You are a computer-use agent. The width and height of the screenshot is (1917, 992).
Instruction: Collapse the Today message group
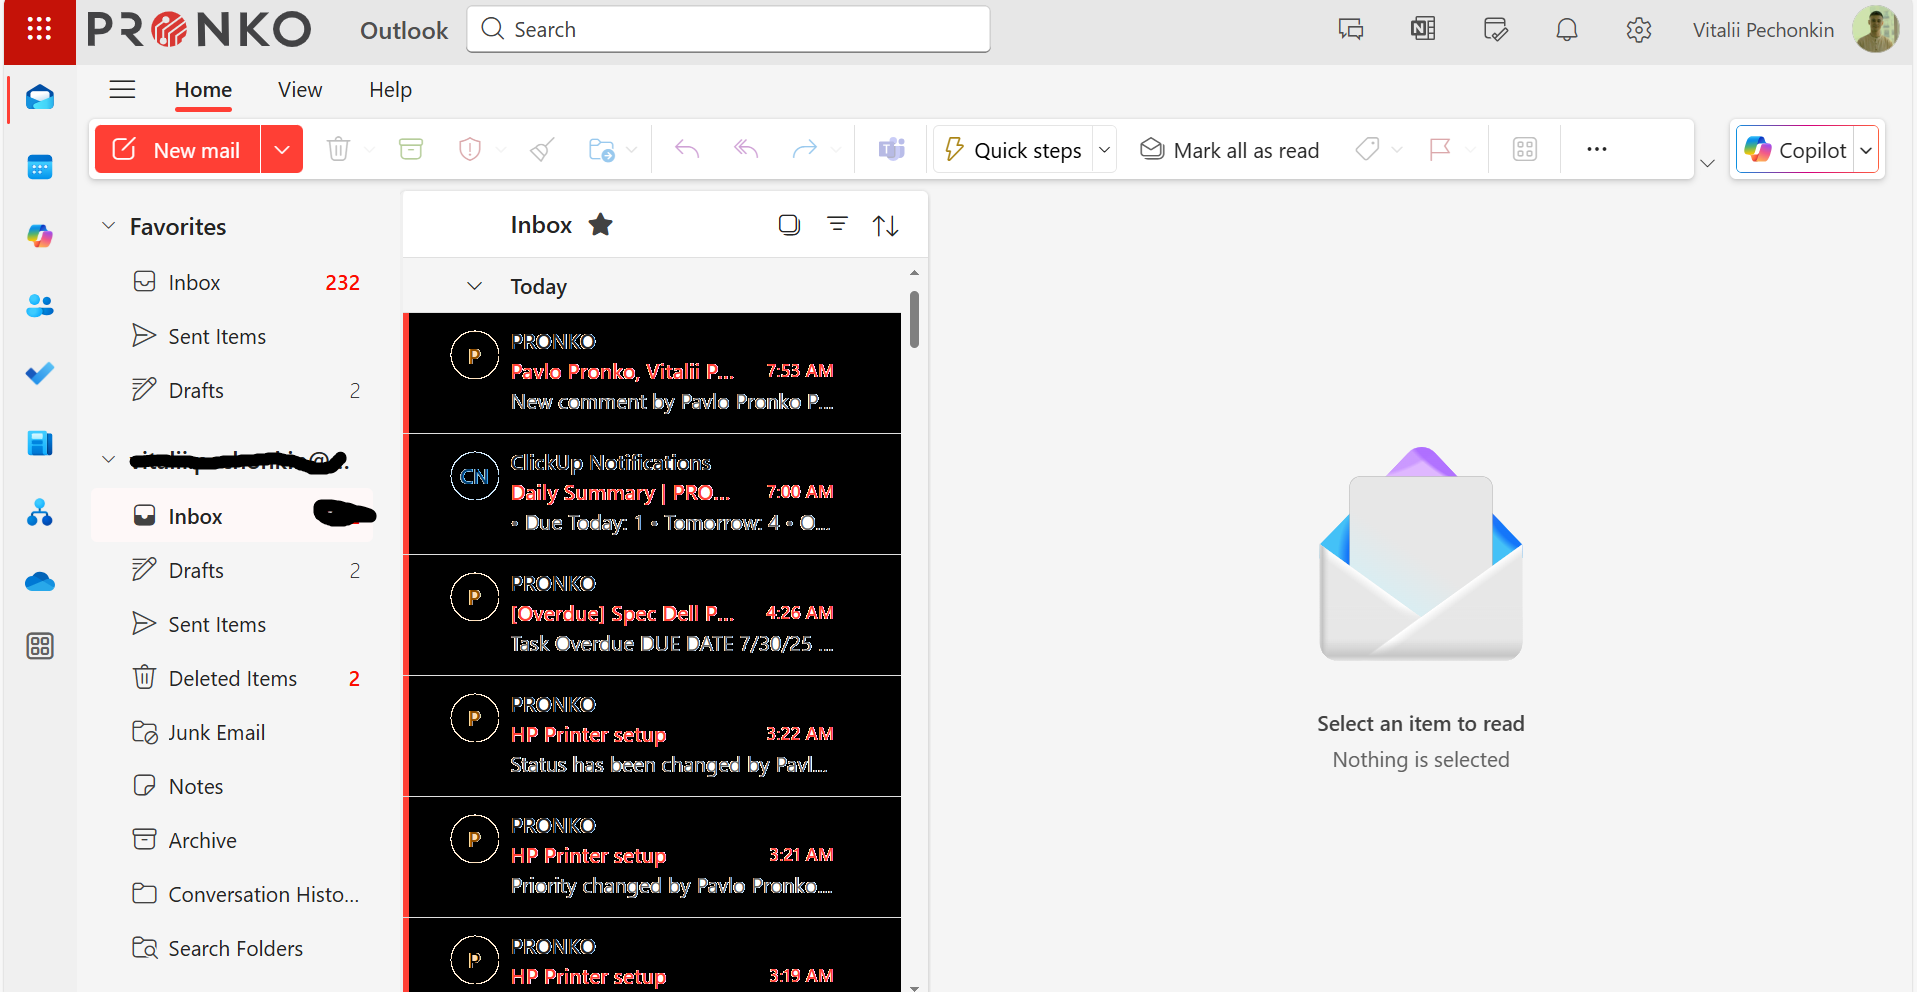click(x=474, y=287)
